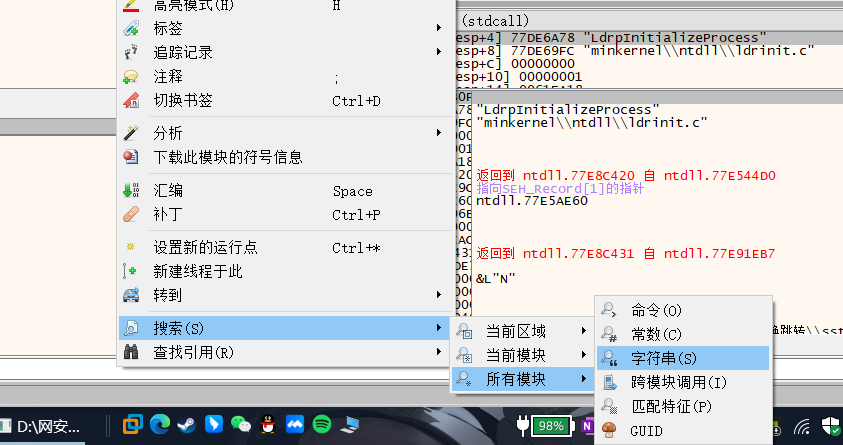This screenshot has height=445, width=843.
Task: Select 补丁 menu entry
Action: point(285,214)
